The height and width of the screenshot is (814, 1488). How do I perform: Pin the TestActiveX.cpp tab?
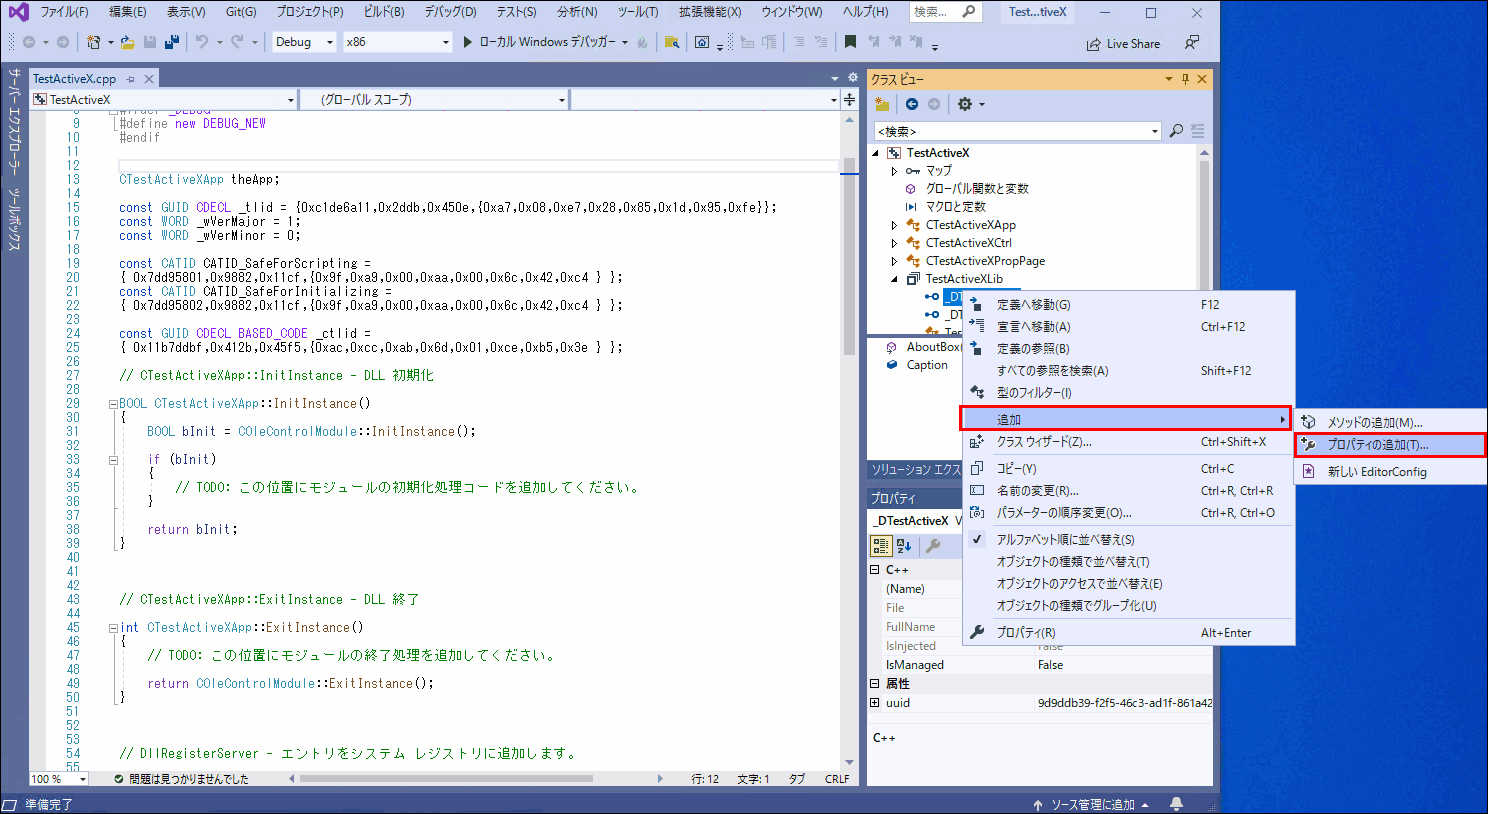pos(130,79)
